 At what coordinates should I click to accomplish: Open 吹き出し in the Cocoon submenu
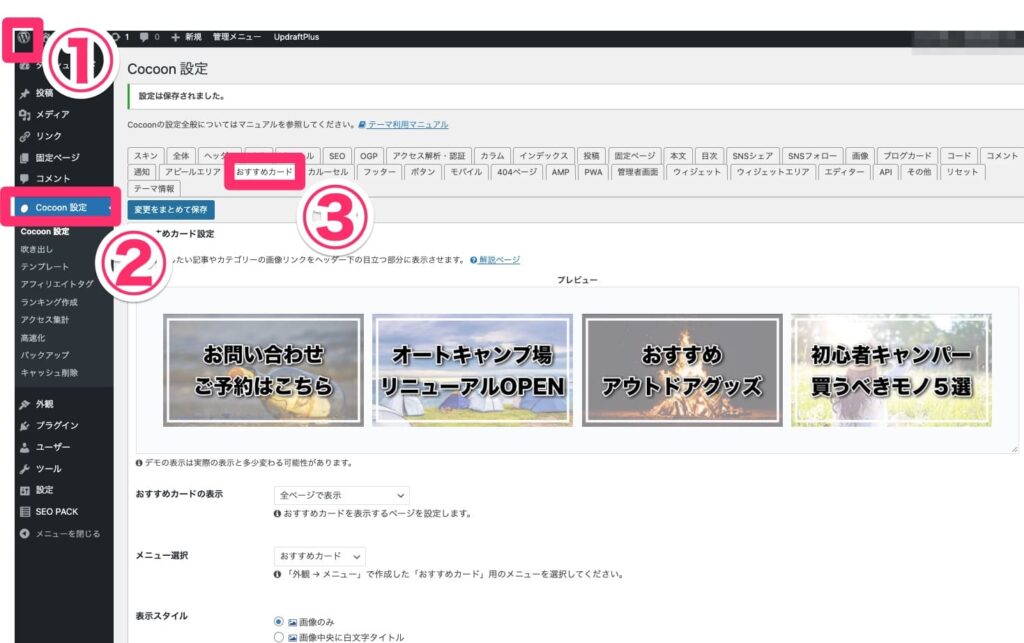(x=37, y=249)
